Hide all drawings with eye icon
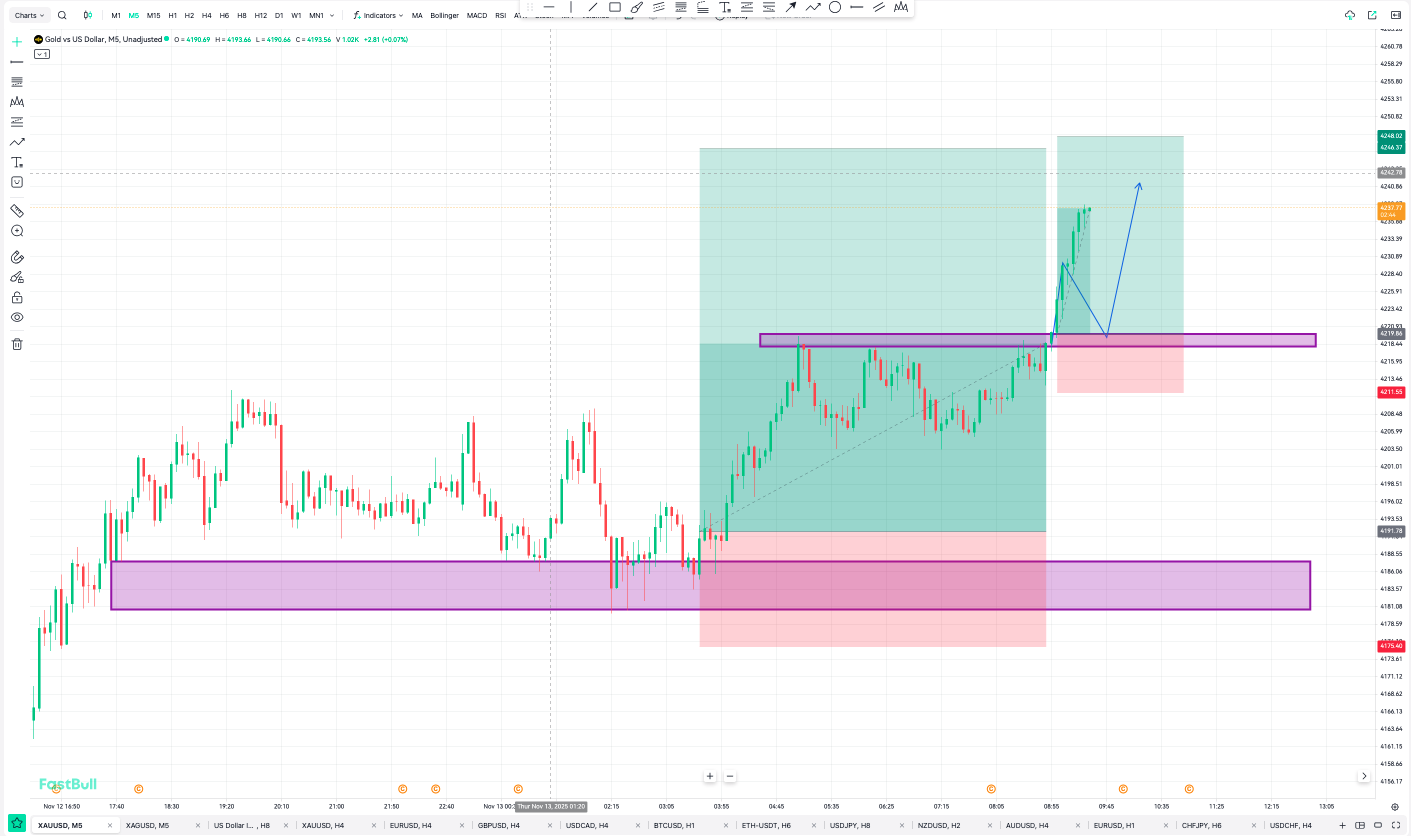 tap(16, 317)
